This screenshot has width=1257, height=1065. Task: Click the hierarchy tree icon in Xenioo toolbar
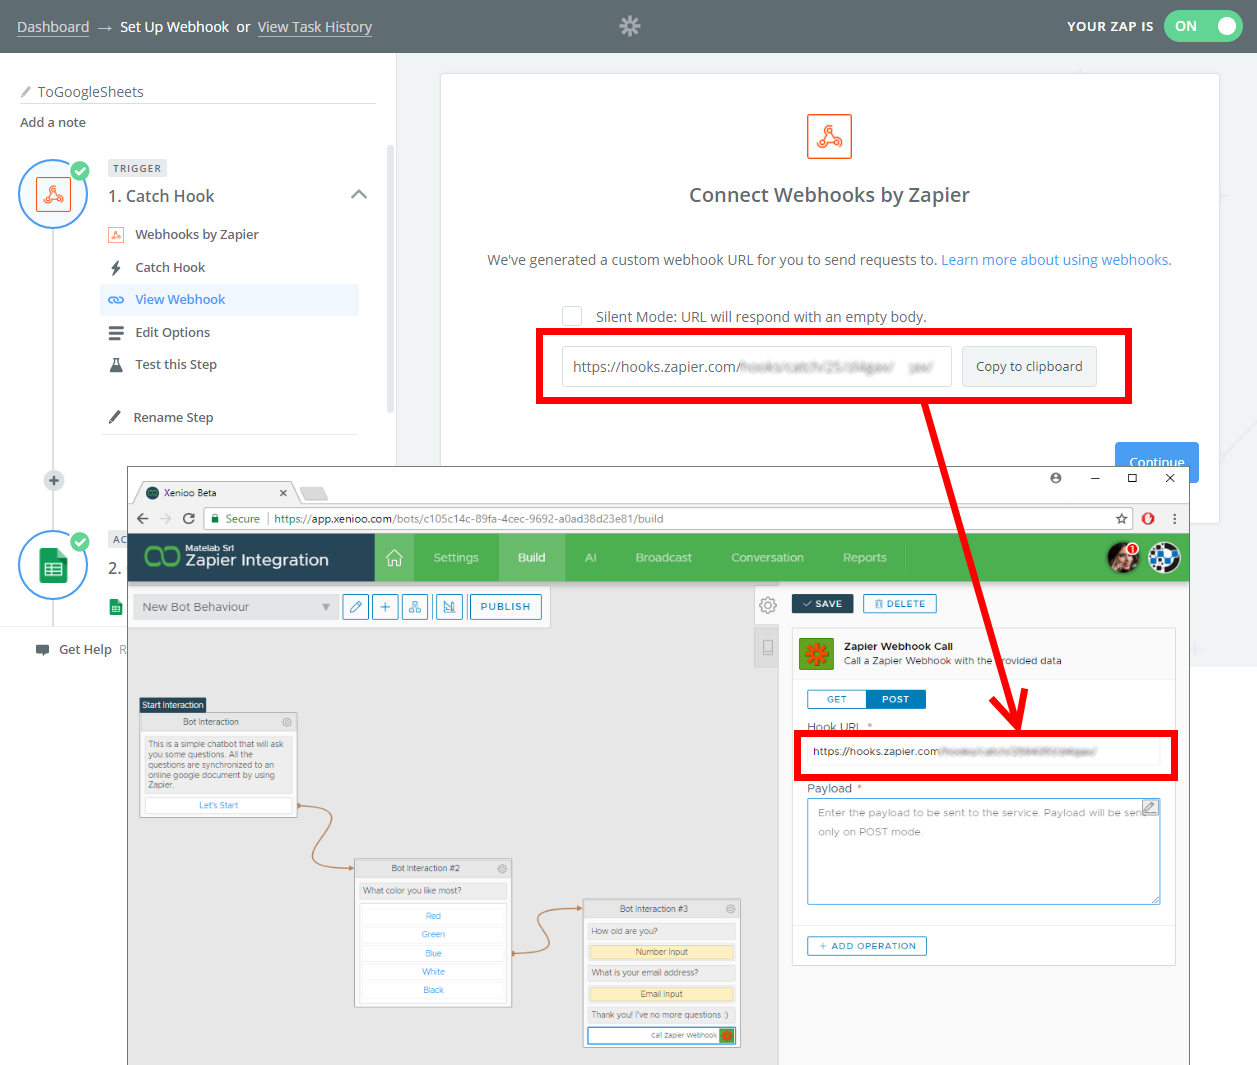click(415, 607)
